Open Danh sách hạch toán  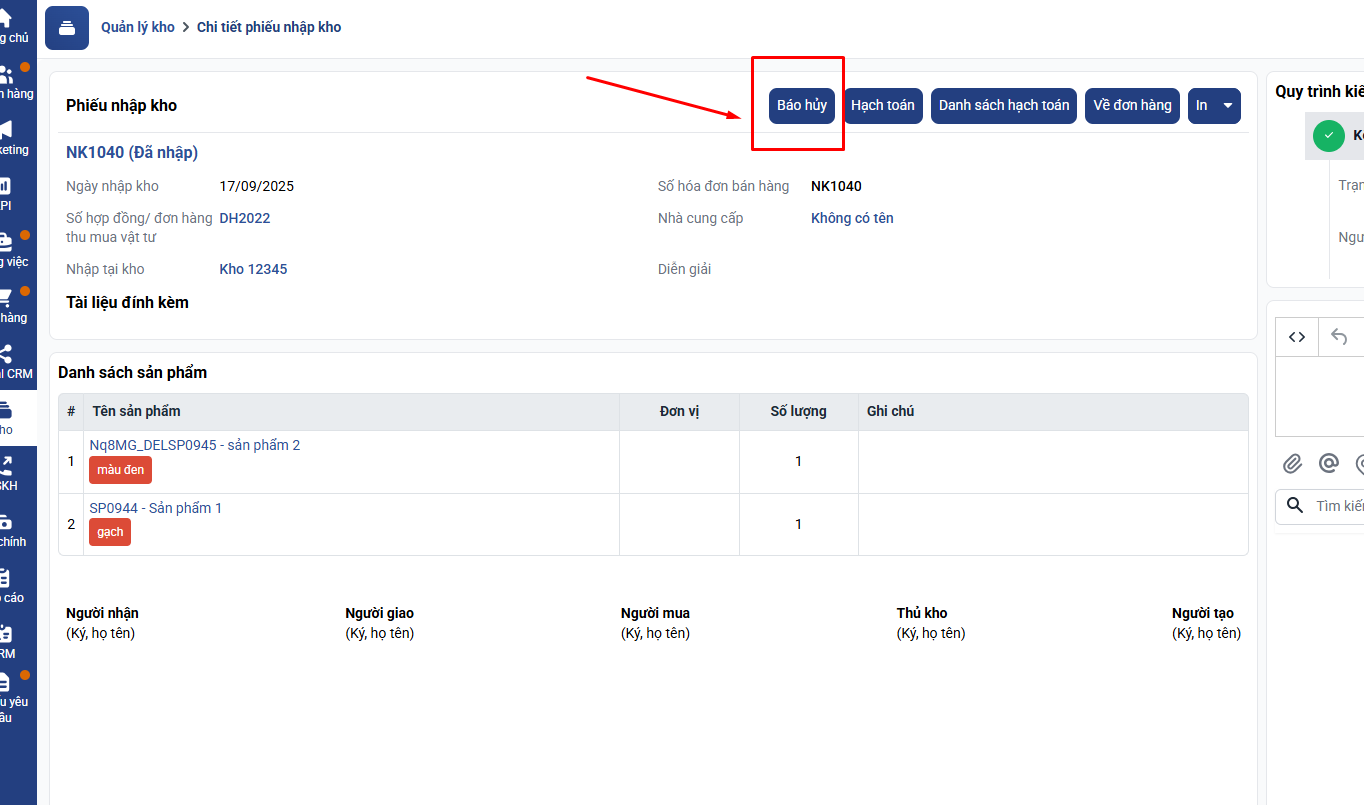[x=1003, y=106]
